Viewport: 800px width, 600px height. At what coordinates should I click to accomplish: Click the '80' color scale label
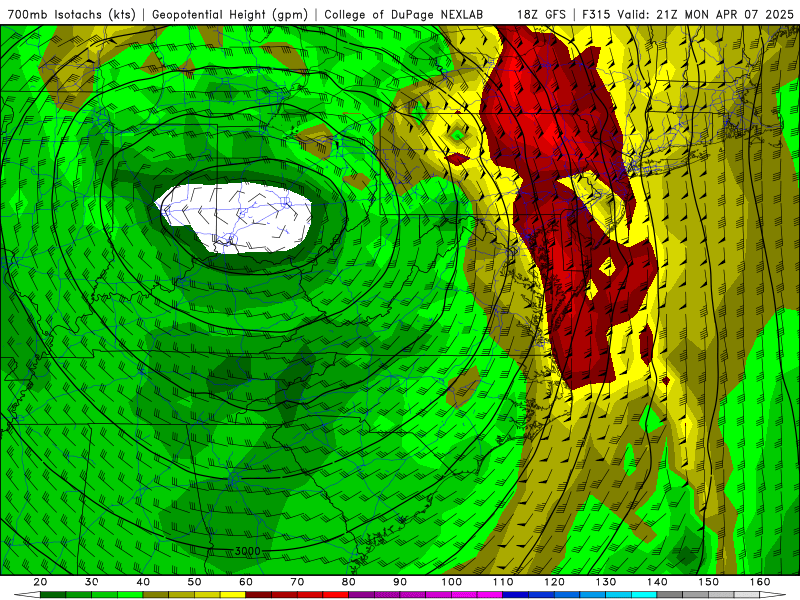coord(349,582)
